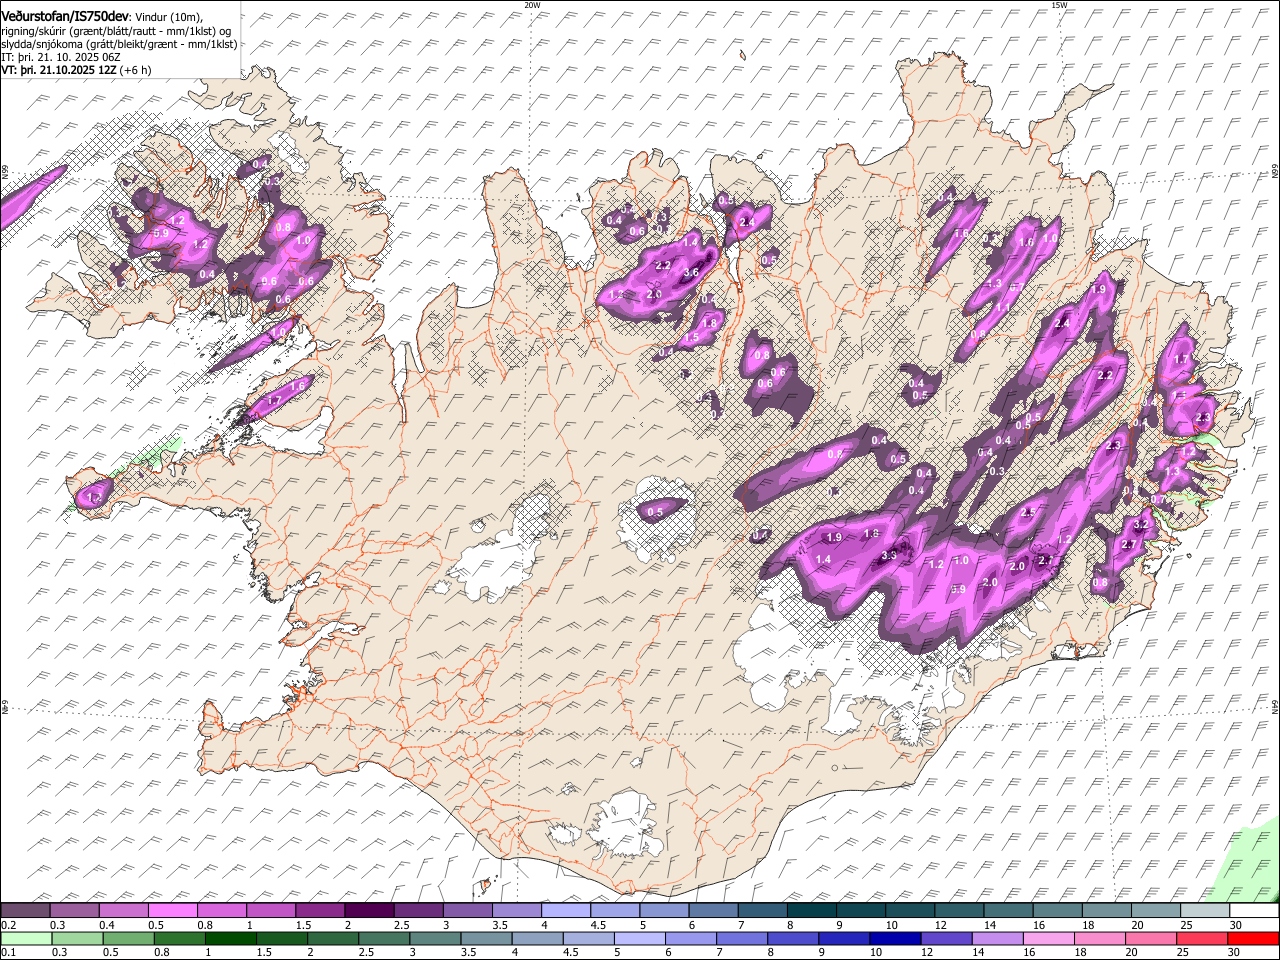Select bottom legend swatch between 3 and 3.5
This screenshot has height=960, width=1280.
(435, 937)
